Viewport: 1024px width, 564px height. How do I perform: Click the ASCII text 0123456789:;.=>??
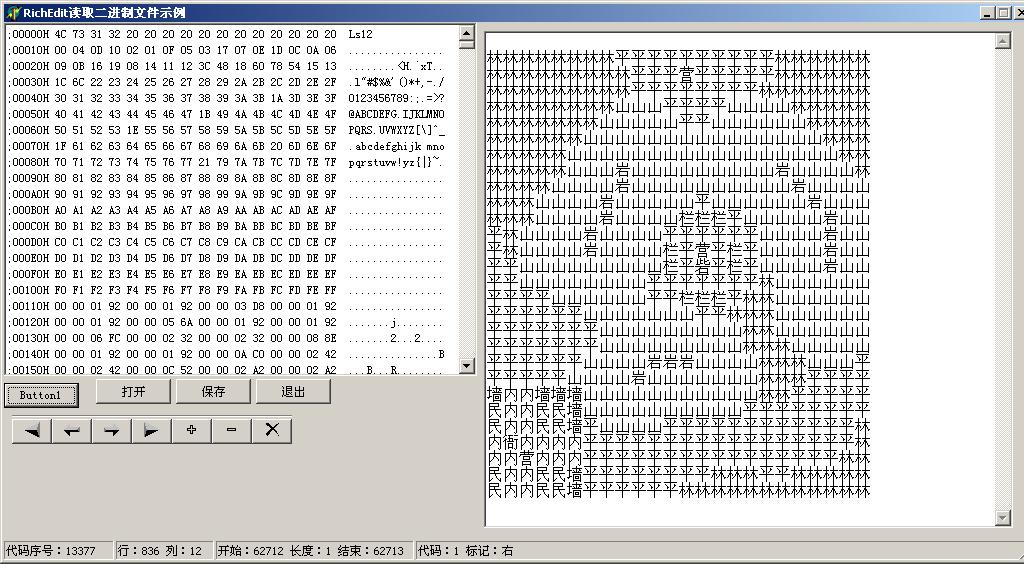pyautogui.click(x=396, y=98)
